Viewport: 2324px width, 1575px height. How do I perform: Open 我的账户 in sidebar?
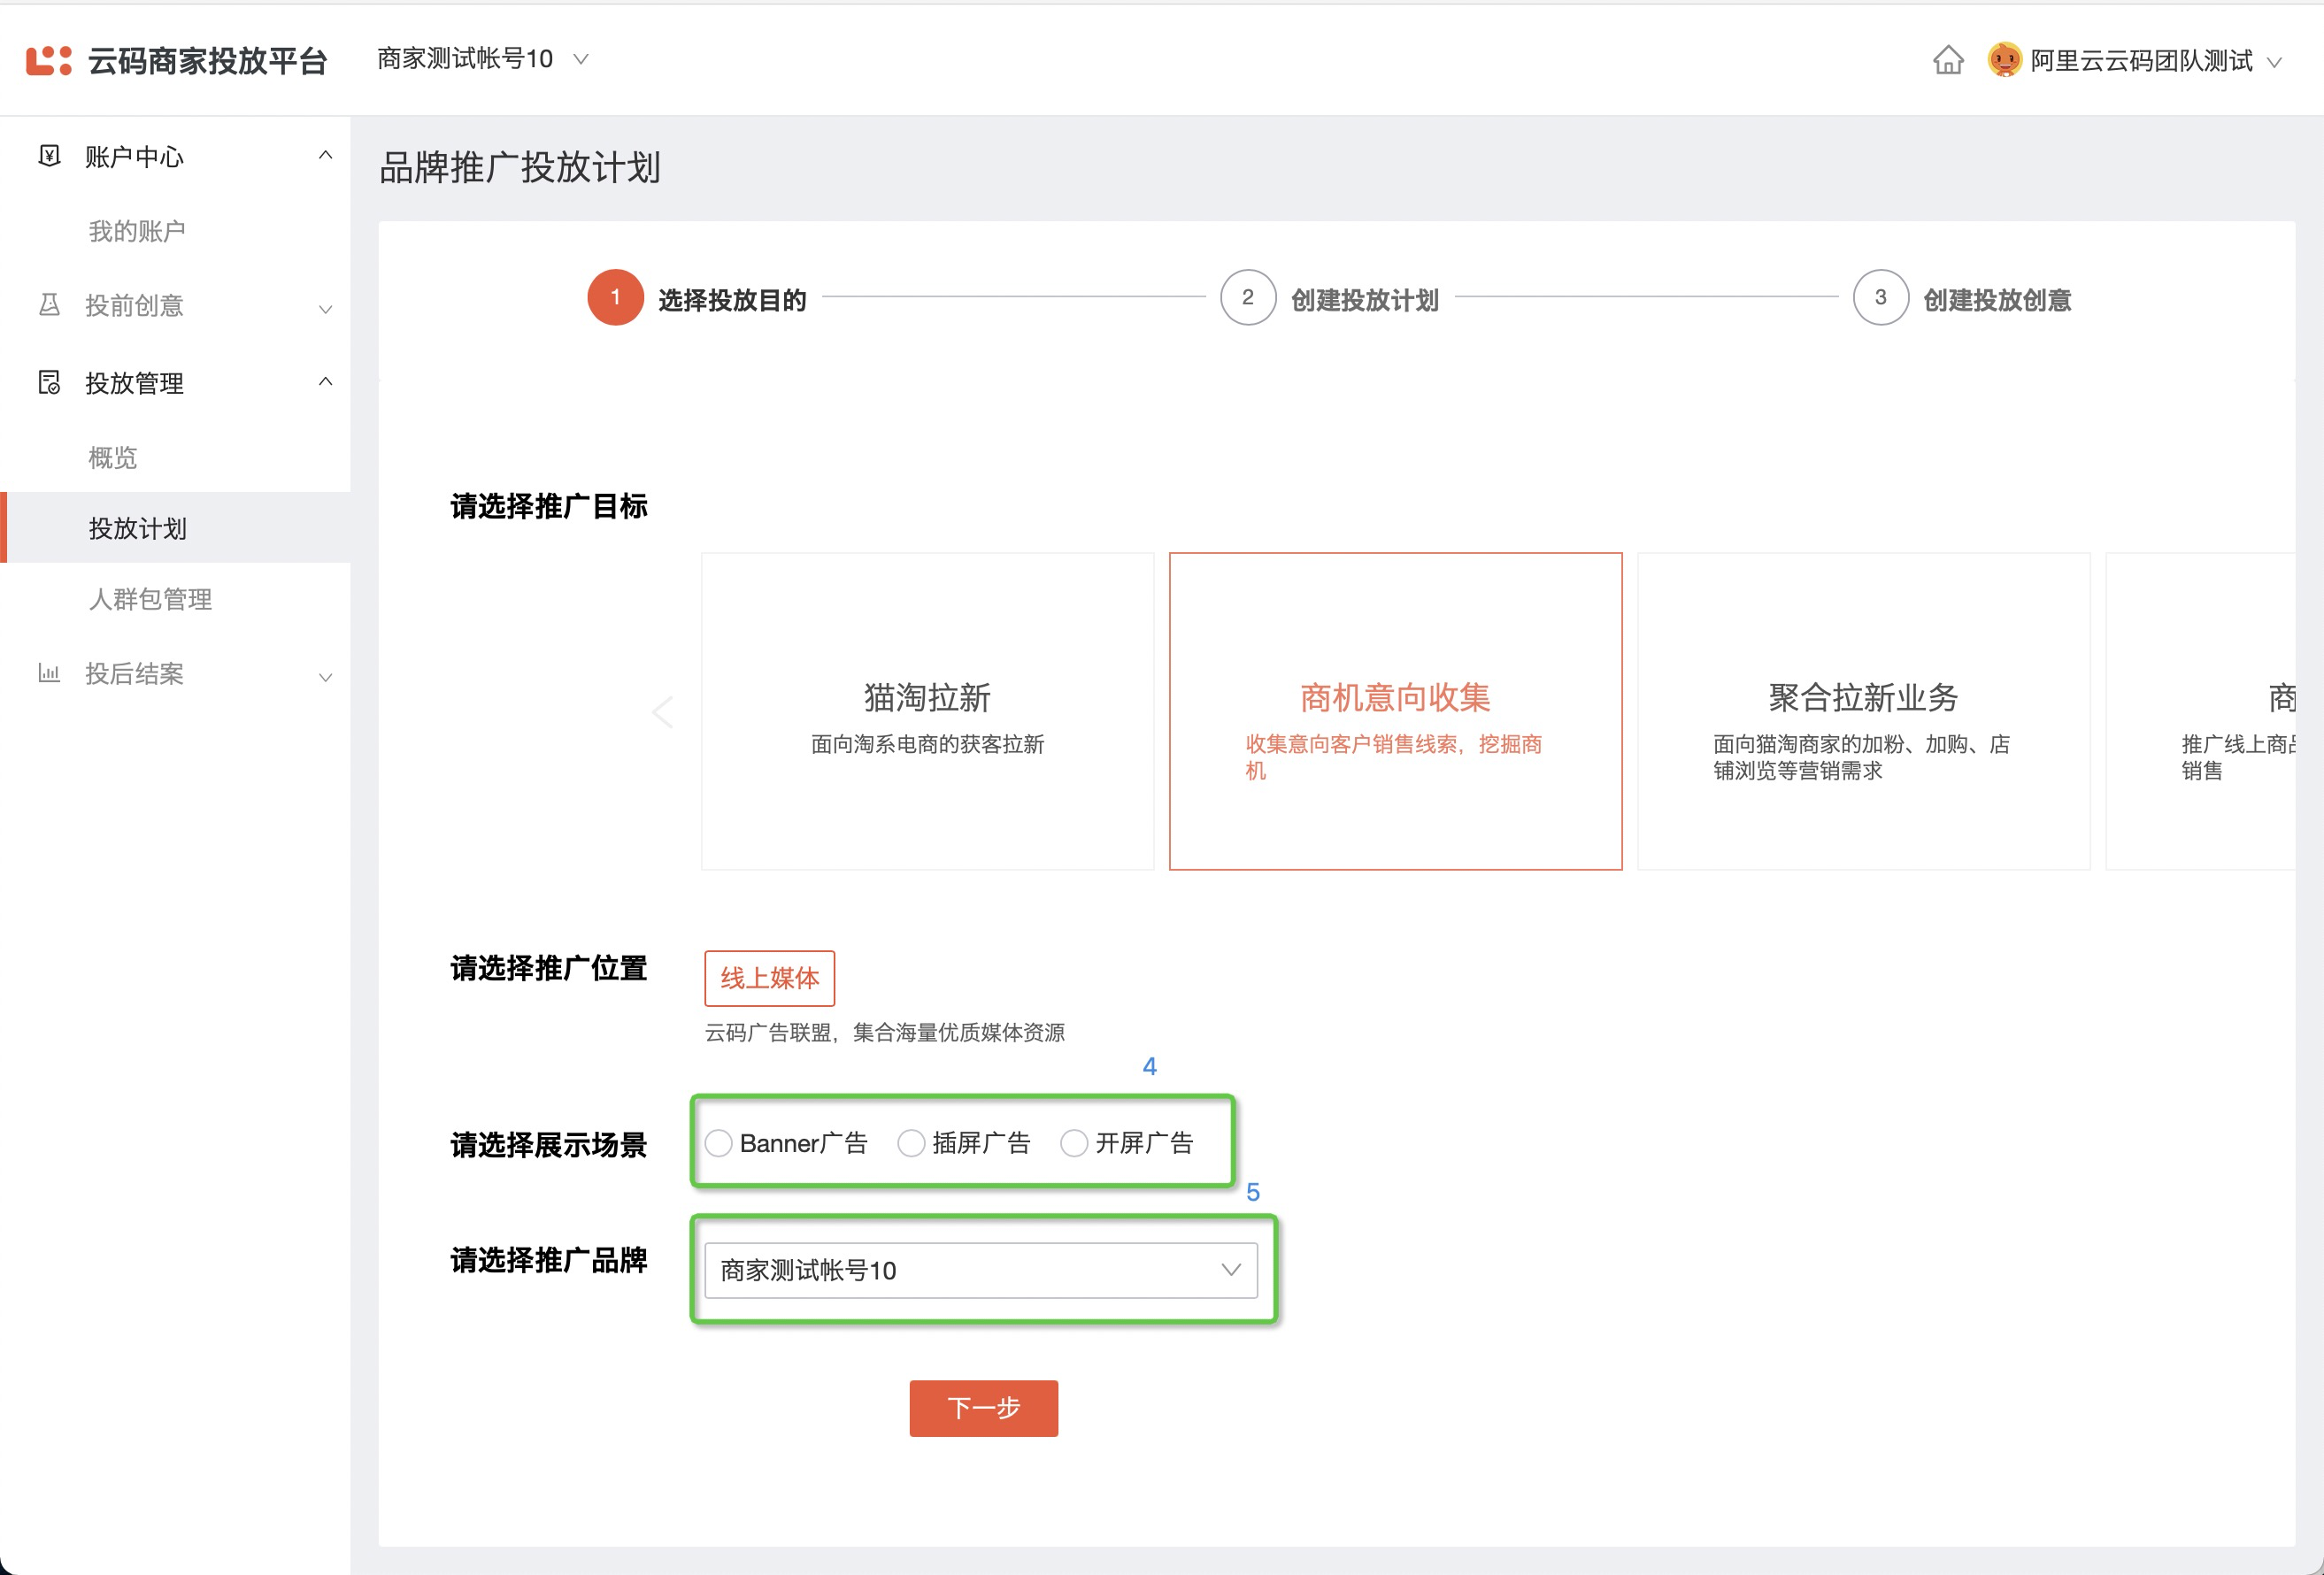click(137, 231)
